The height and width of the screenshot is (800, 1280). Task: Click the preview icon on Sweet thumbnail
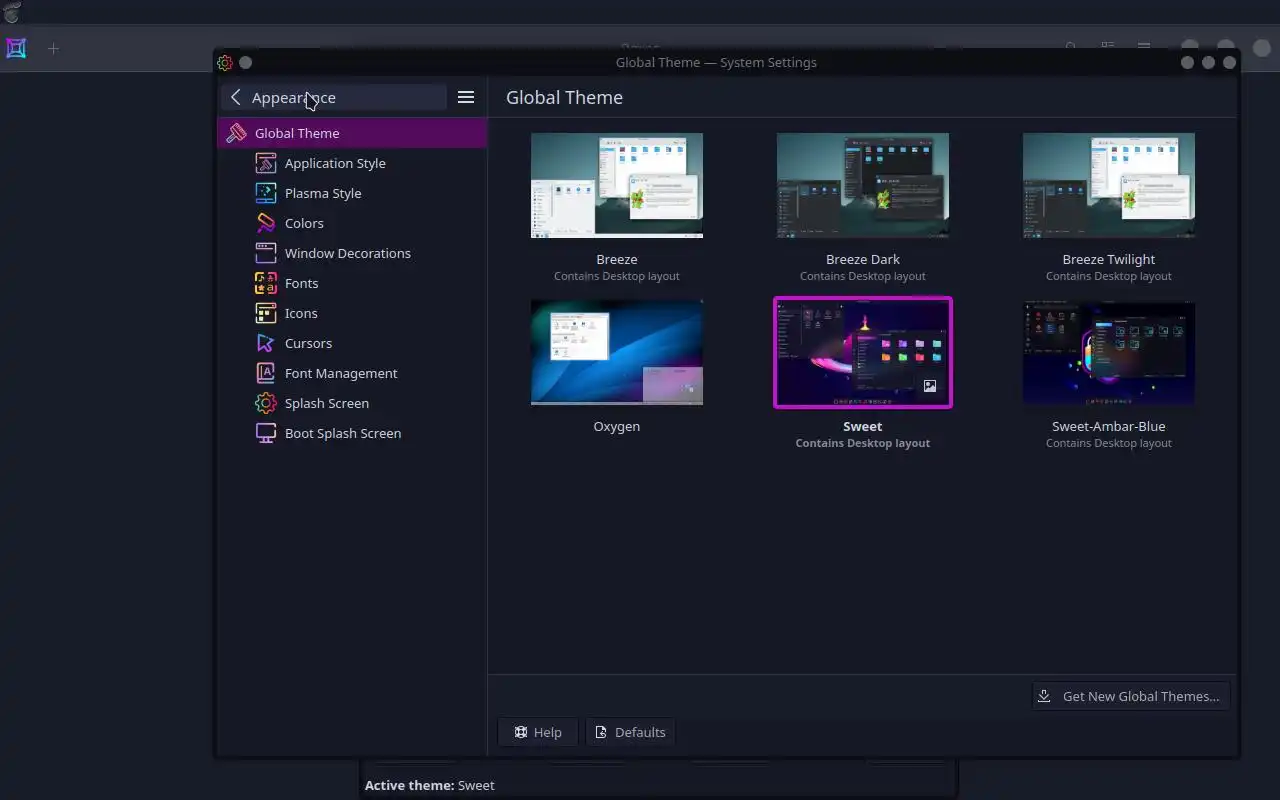930,386
